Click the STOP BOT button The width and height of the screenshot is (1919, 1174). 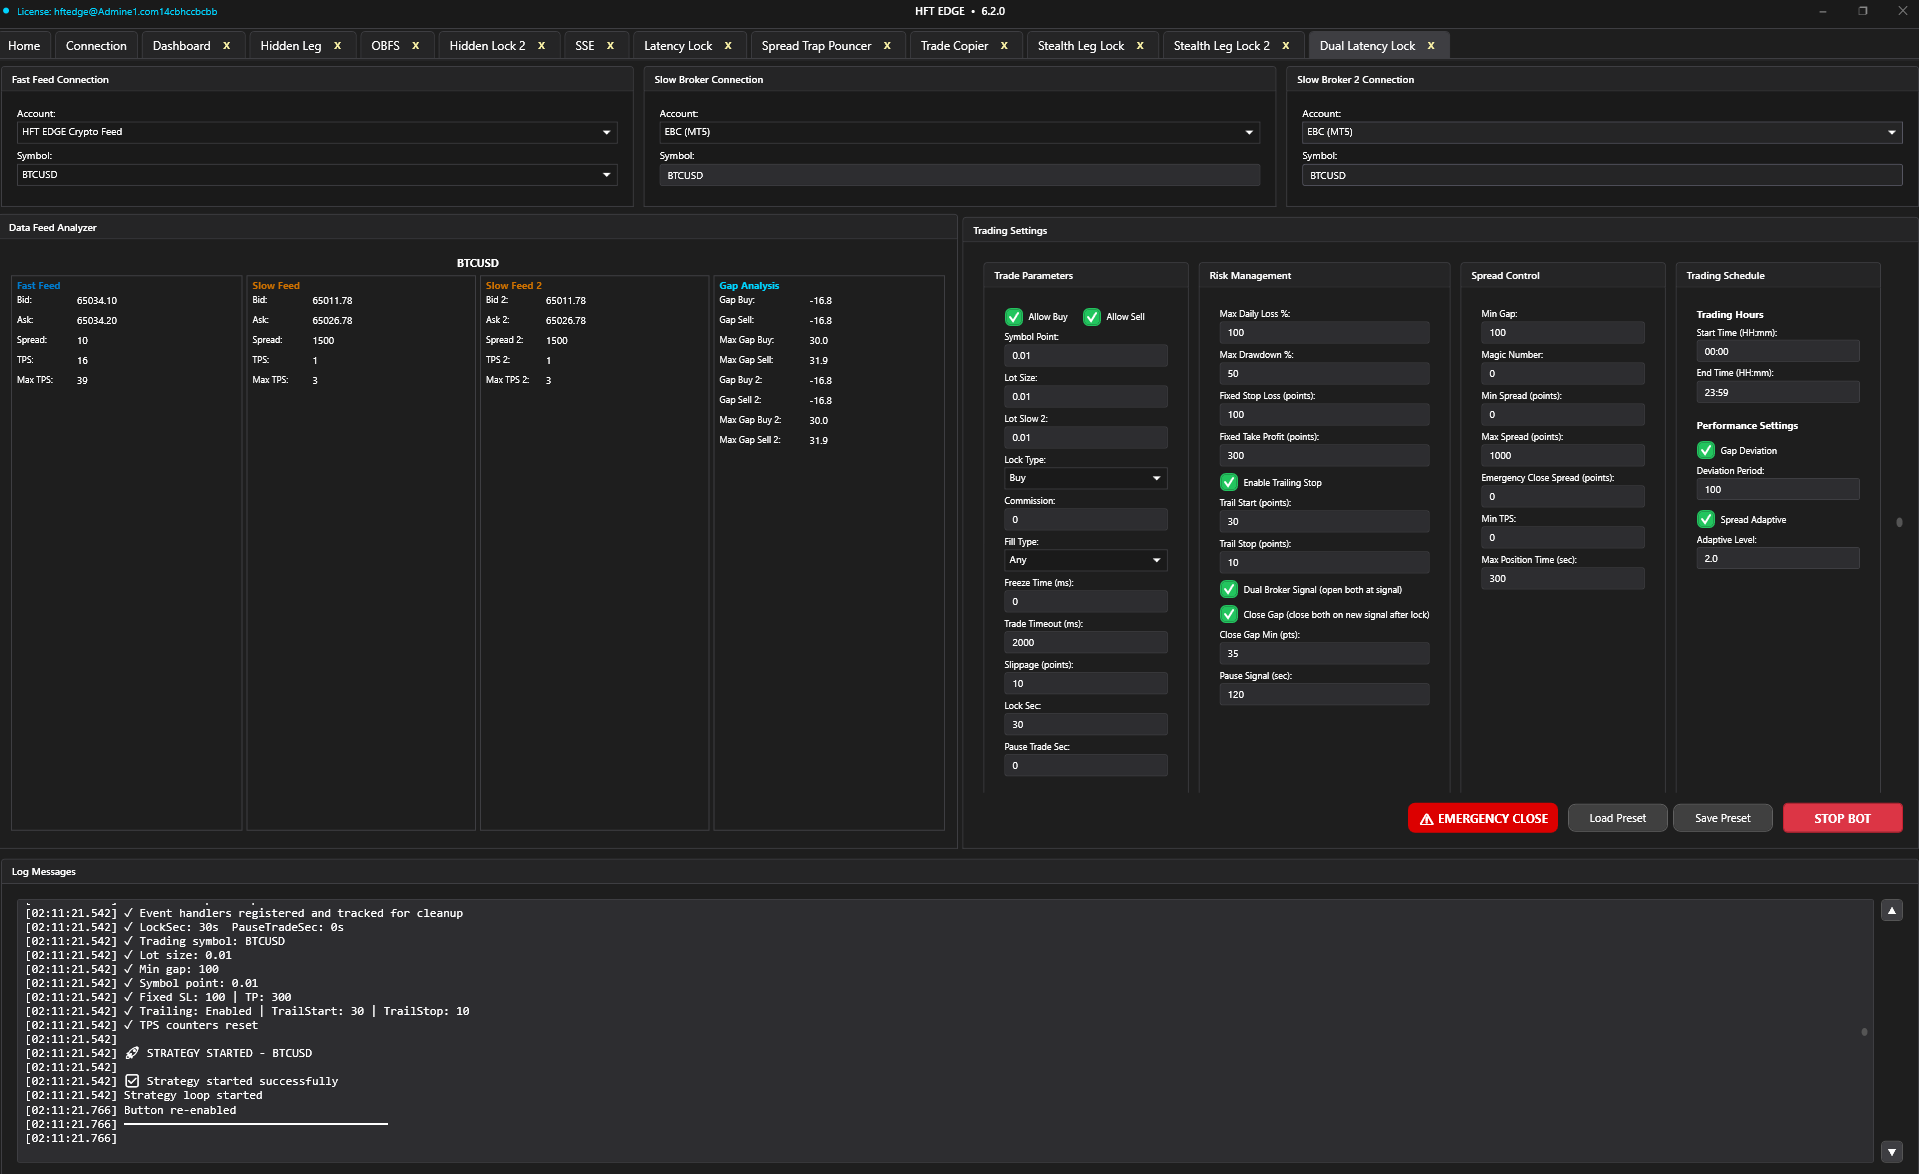[1842, 818]
